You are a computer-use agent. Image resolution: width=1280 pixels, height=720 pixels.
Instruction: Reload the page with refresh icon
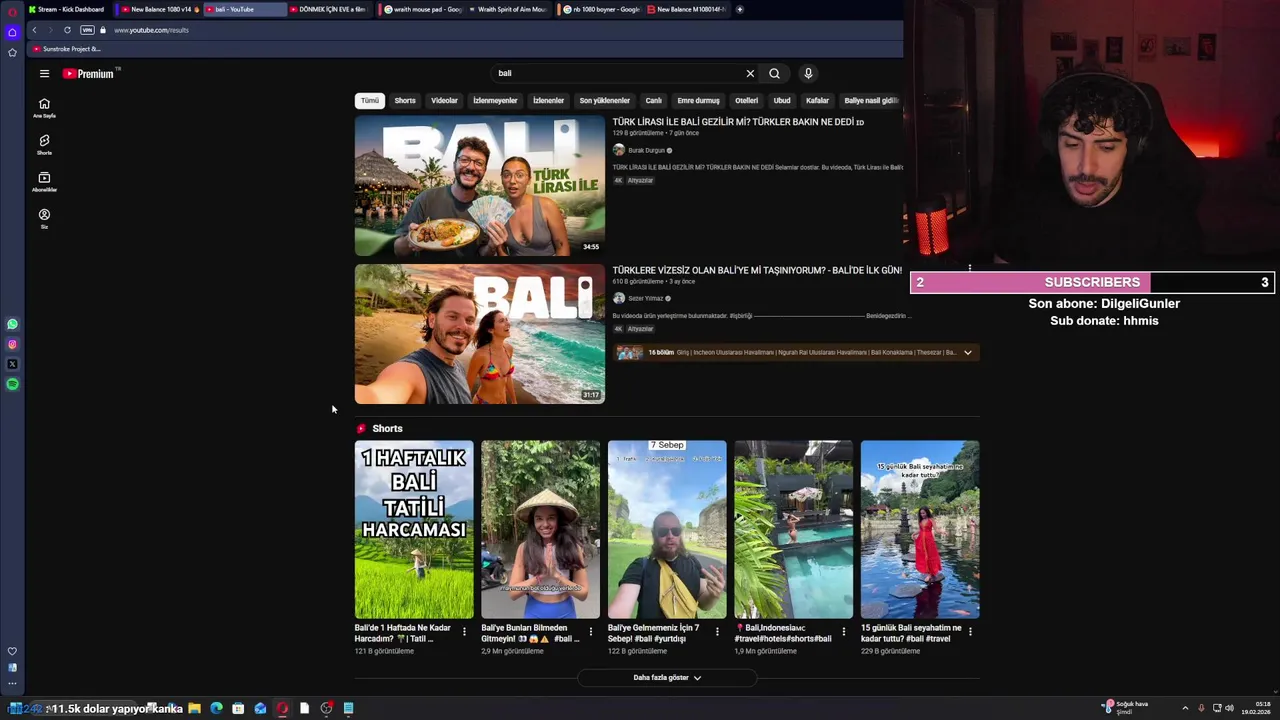pos(67,30)
